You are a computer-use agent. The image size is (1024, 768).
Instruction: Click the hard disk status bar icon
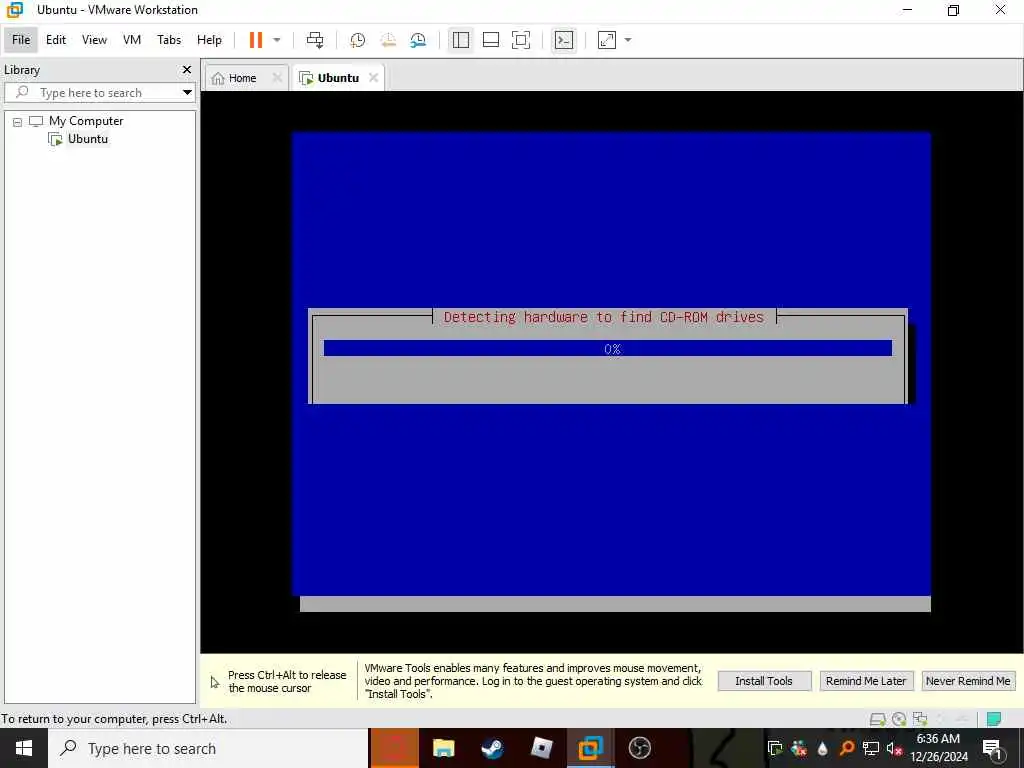878,719
